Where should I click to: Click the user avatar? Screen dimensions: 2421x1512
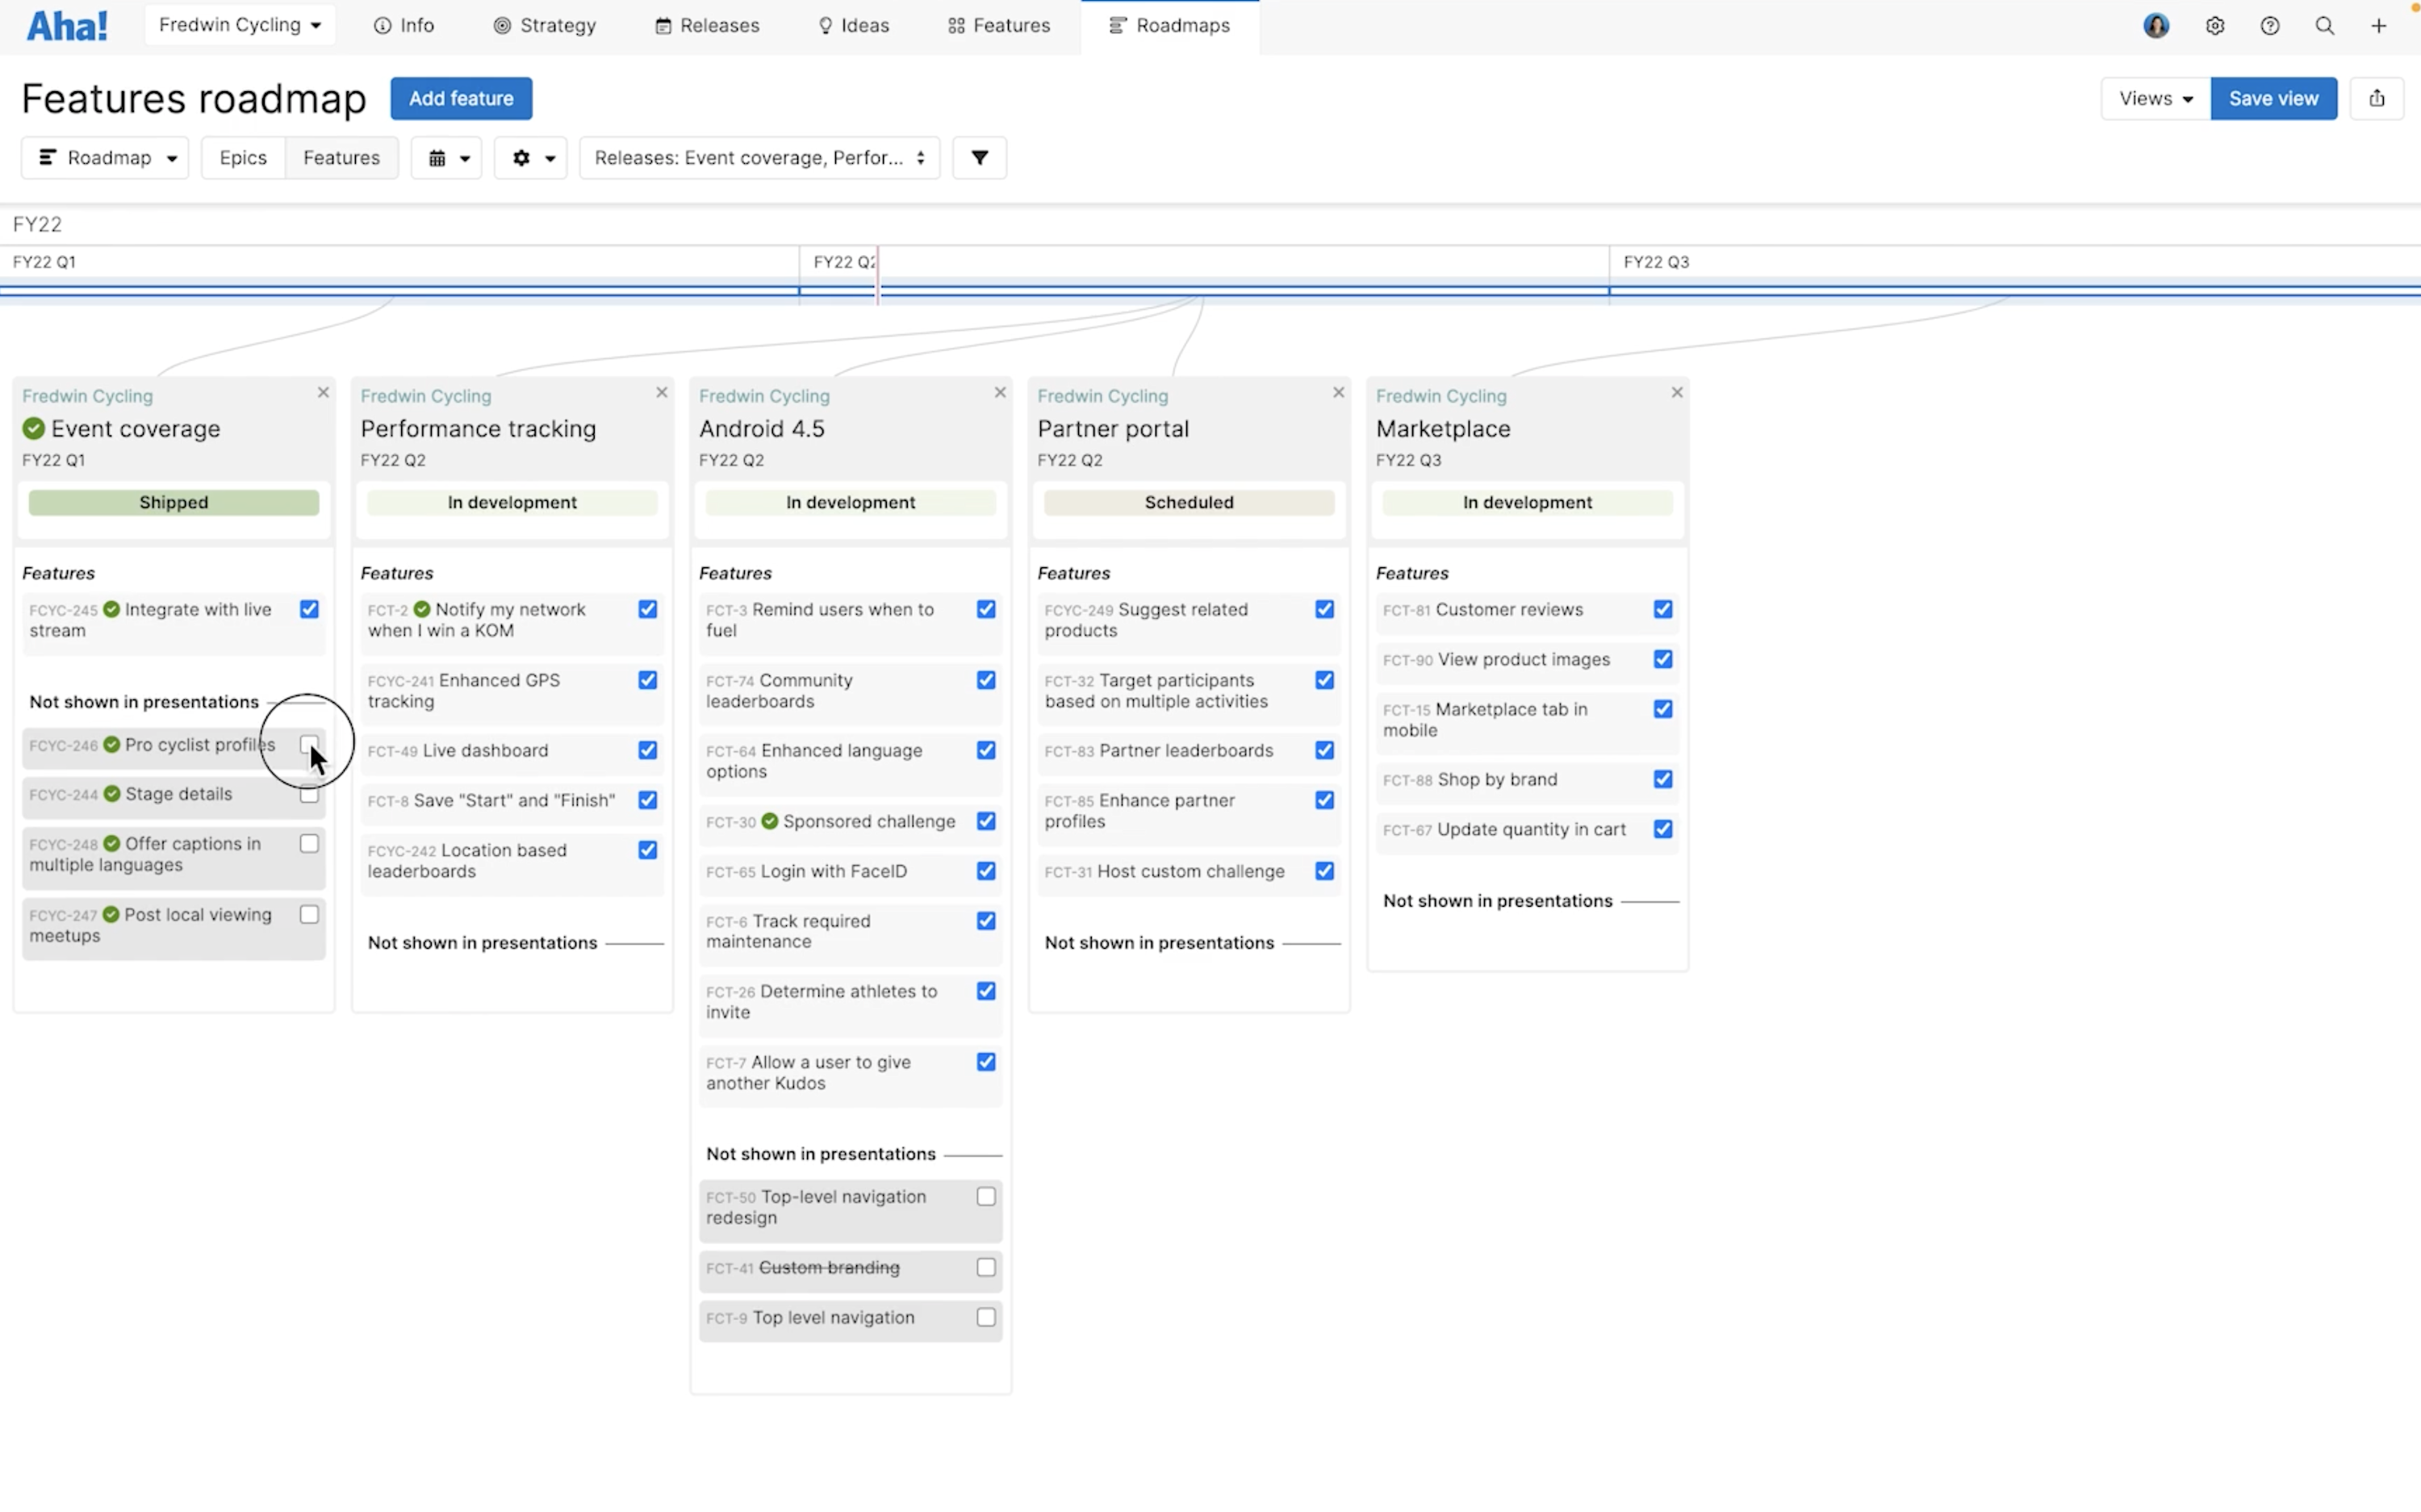click(2157, 25)
